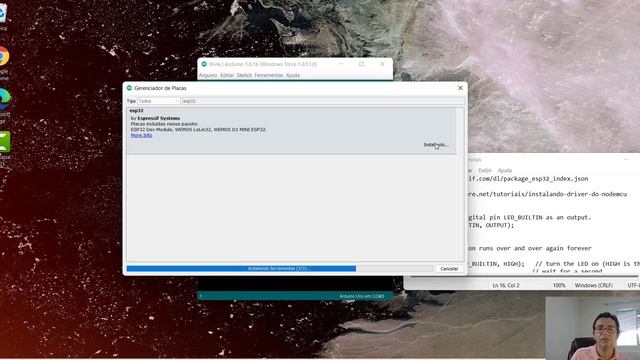Select the esp32 package title

coord(136,111)
